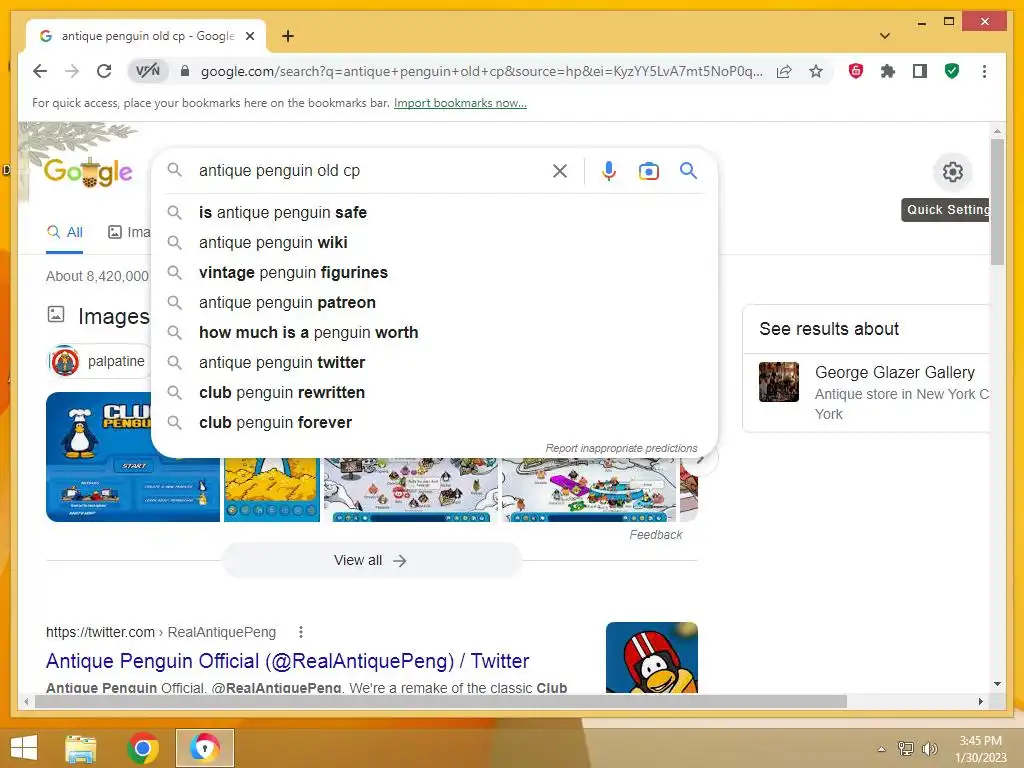Open the Extensions puzzle menu
1024x768 pixels.
(x=888, y=71)
